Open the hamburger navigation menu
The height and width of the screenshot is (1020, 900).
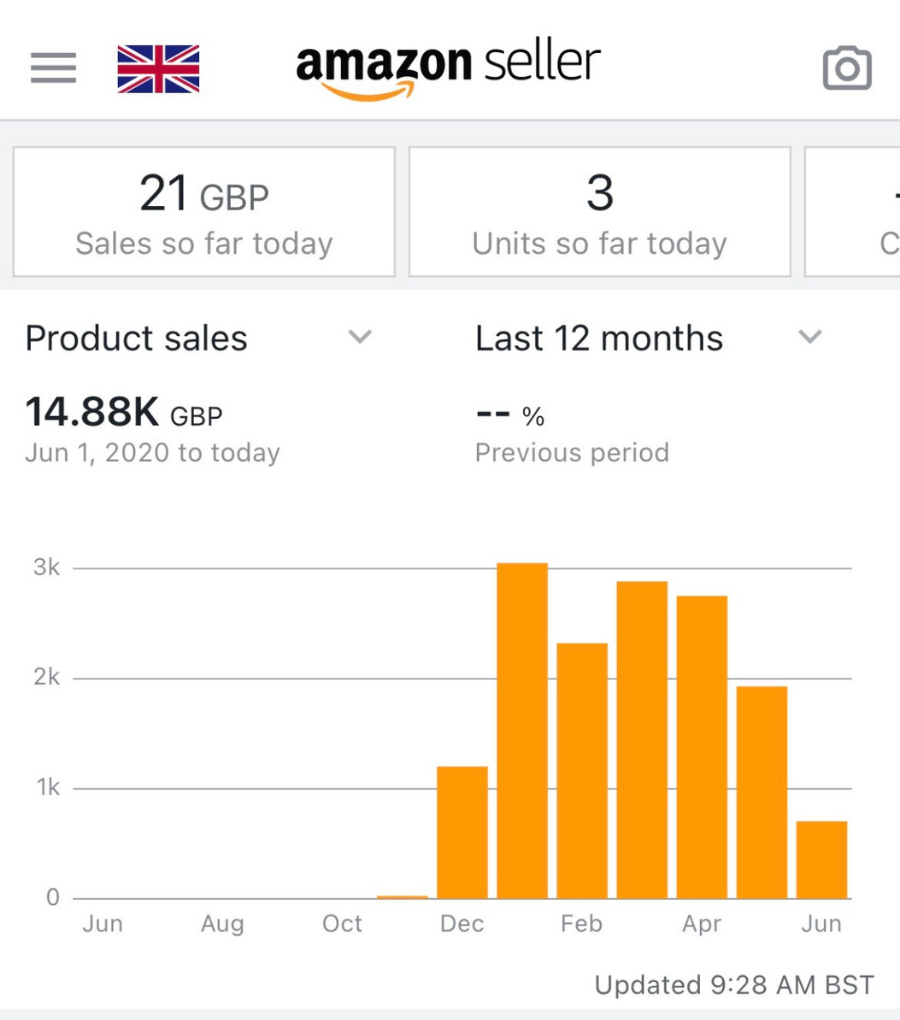coord(53,68)
